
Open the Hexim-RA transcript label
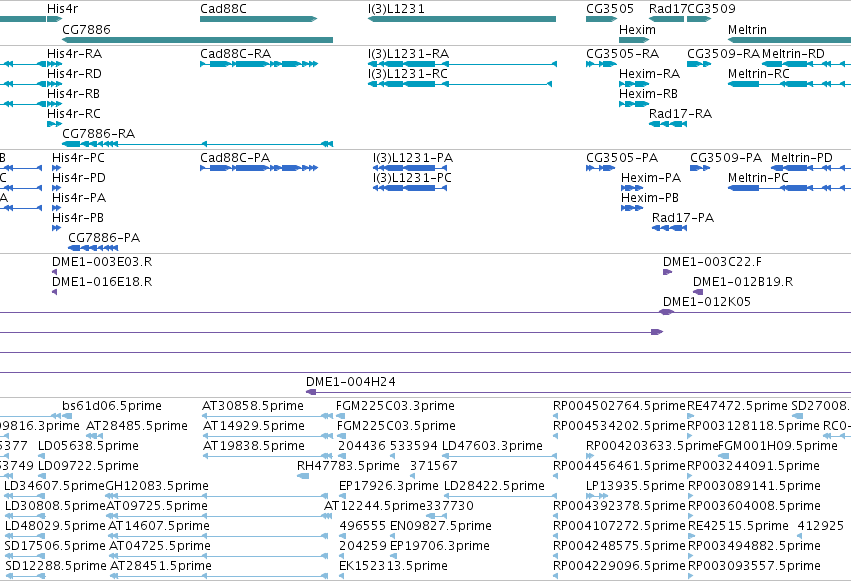coord(649,74)
